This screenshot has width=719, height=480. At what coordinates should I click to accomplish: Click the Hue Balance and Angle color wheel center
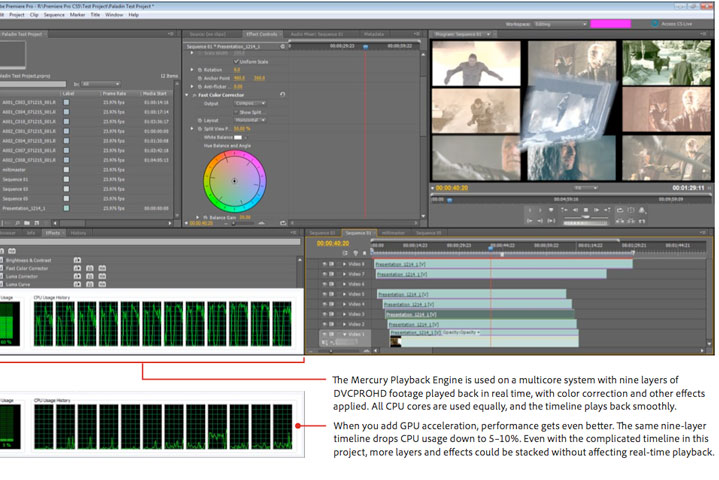pyautogui.click(x=234, y=181)
